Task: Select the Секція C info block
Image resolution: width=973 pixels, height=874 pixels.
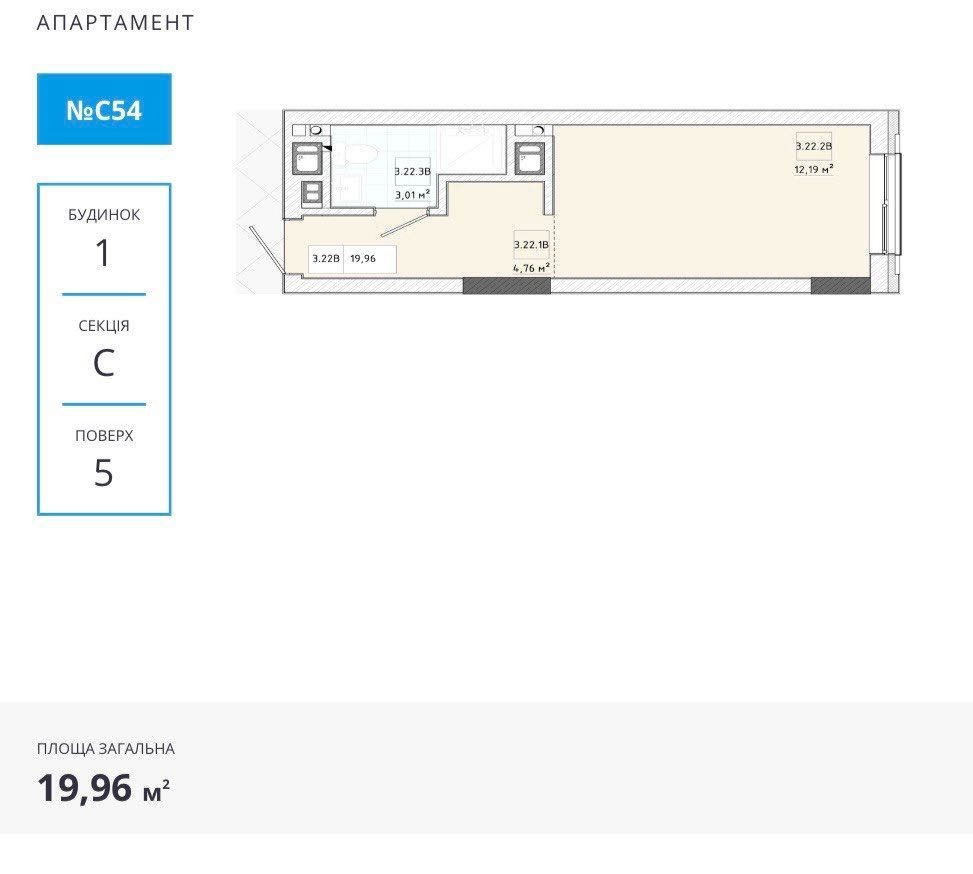Action: 104,350
